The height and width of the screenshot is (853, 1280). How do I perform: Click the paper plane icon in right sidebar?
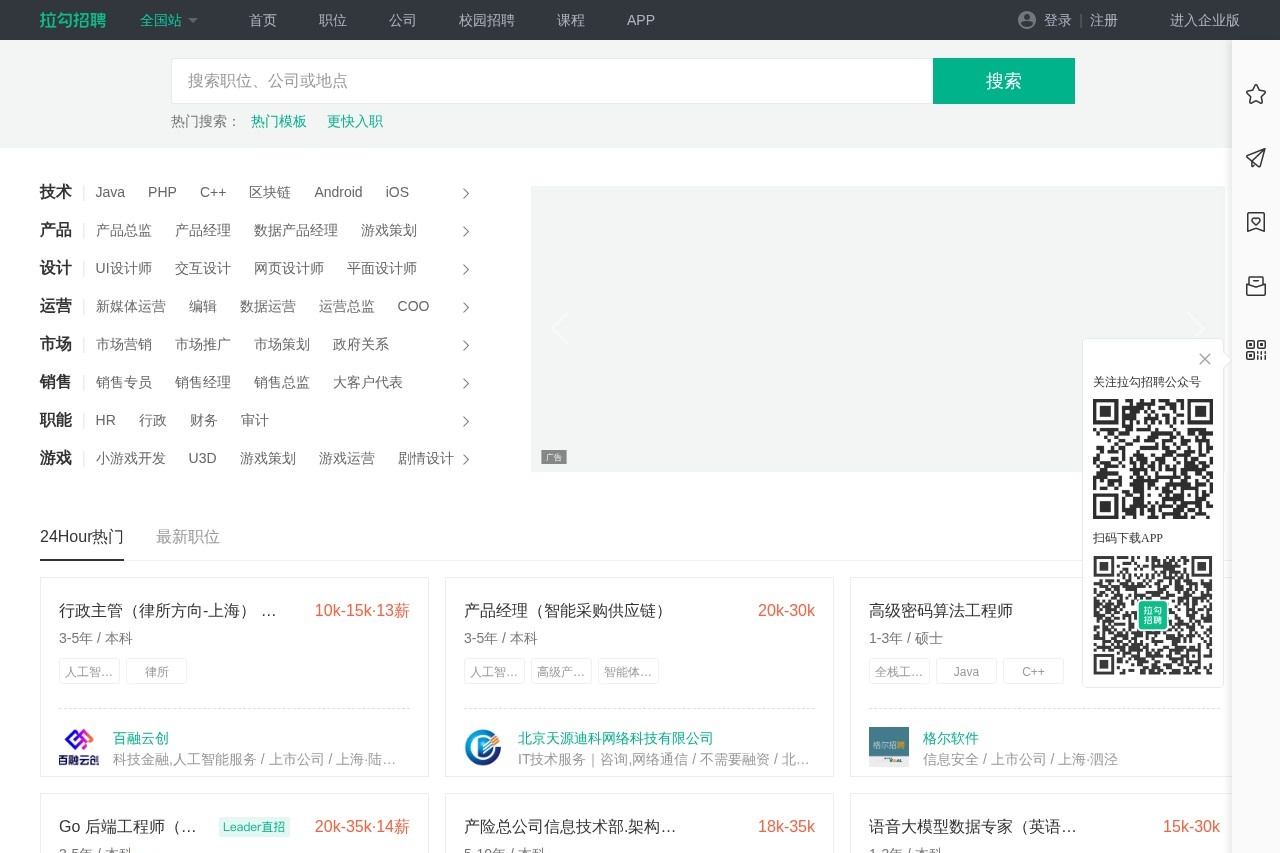pyautogui.click(x=1256, y=158)
